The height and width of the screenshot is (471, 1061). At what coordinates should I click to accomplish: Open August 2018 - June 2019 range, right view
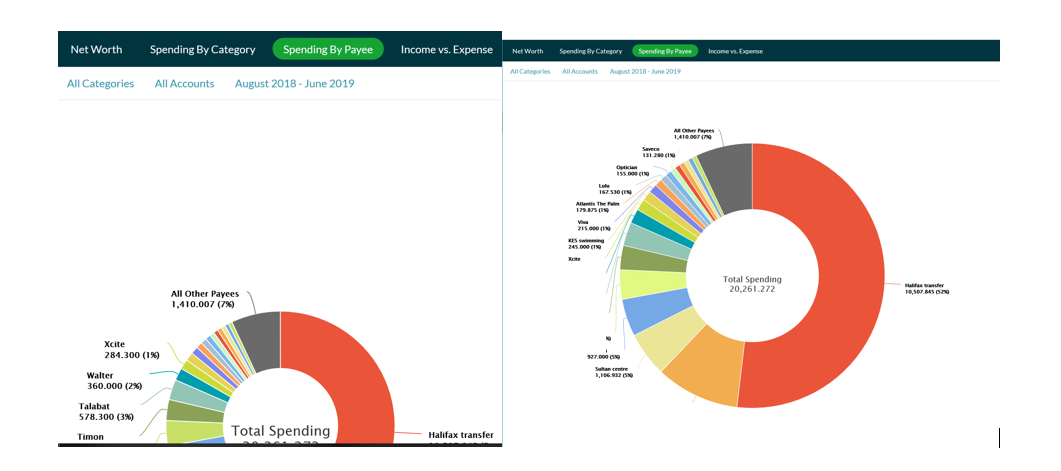point(645,71)
